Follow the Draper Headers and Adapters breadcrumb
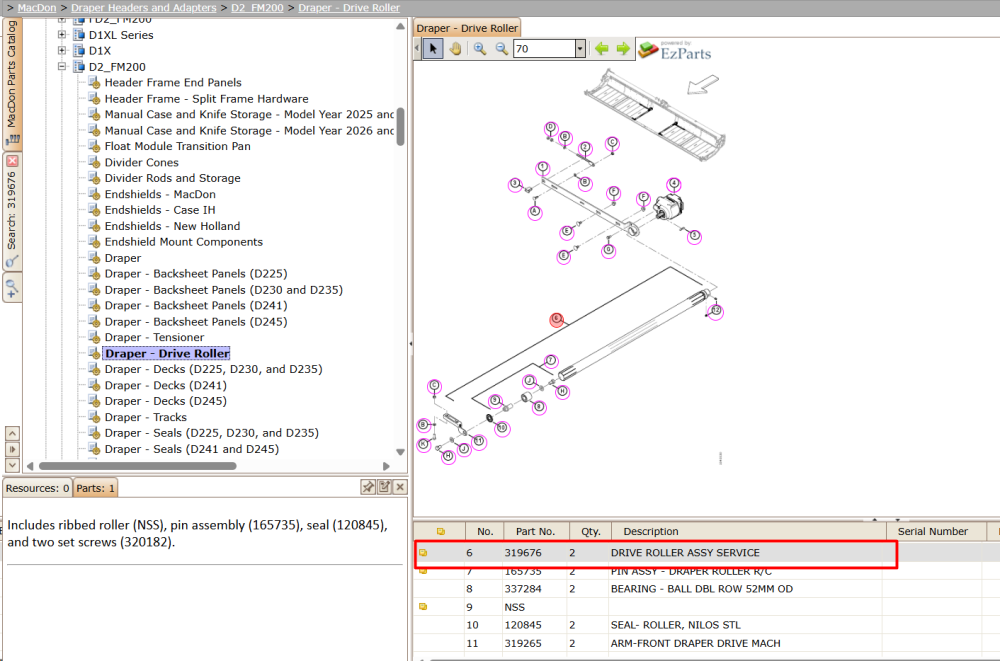 (143, 8)
